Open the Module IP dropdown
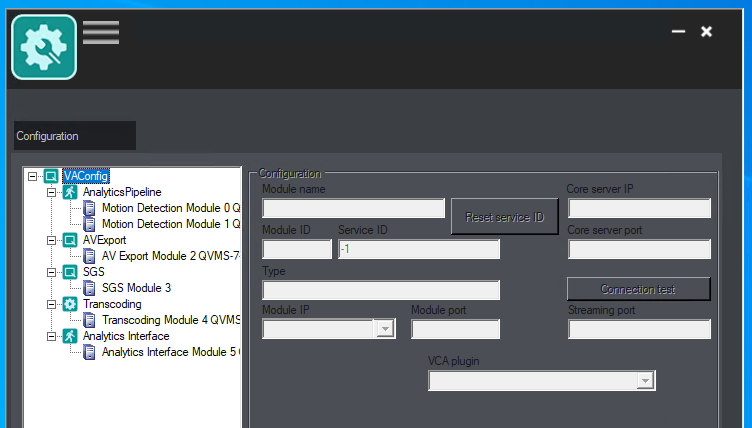The height and width of the screenshot is (428, 752). point(385,329)
